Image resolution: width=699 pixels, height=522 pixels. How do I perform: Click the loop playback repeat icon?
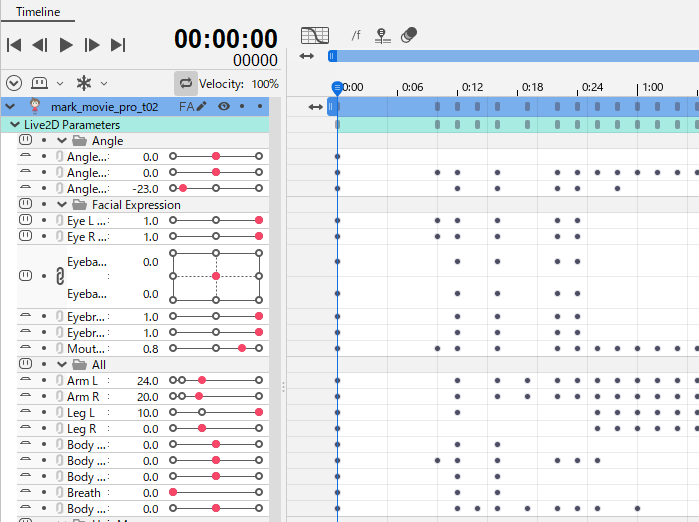(185, 83)
